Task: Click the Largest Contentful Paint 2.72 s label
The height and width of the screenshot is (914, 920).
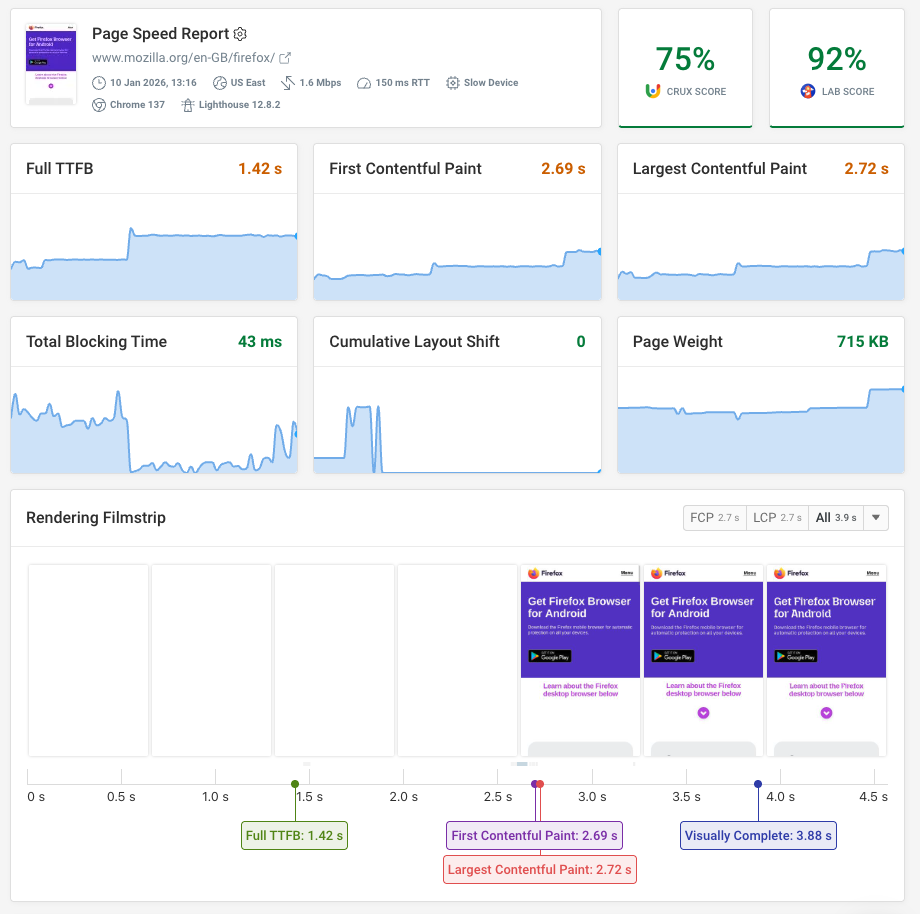Action: (x=539, y=869)
